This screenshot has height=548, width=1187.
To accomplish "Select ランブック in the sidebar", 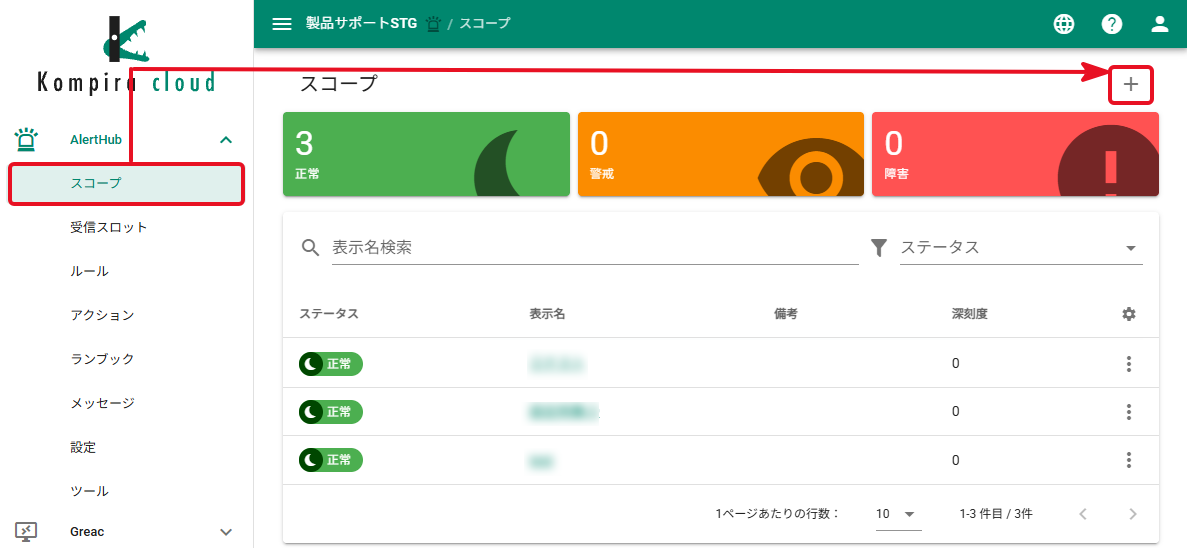I will (102, 359).
